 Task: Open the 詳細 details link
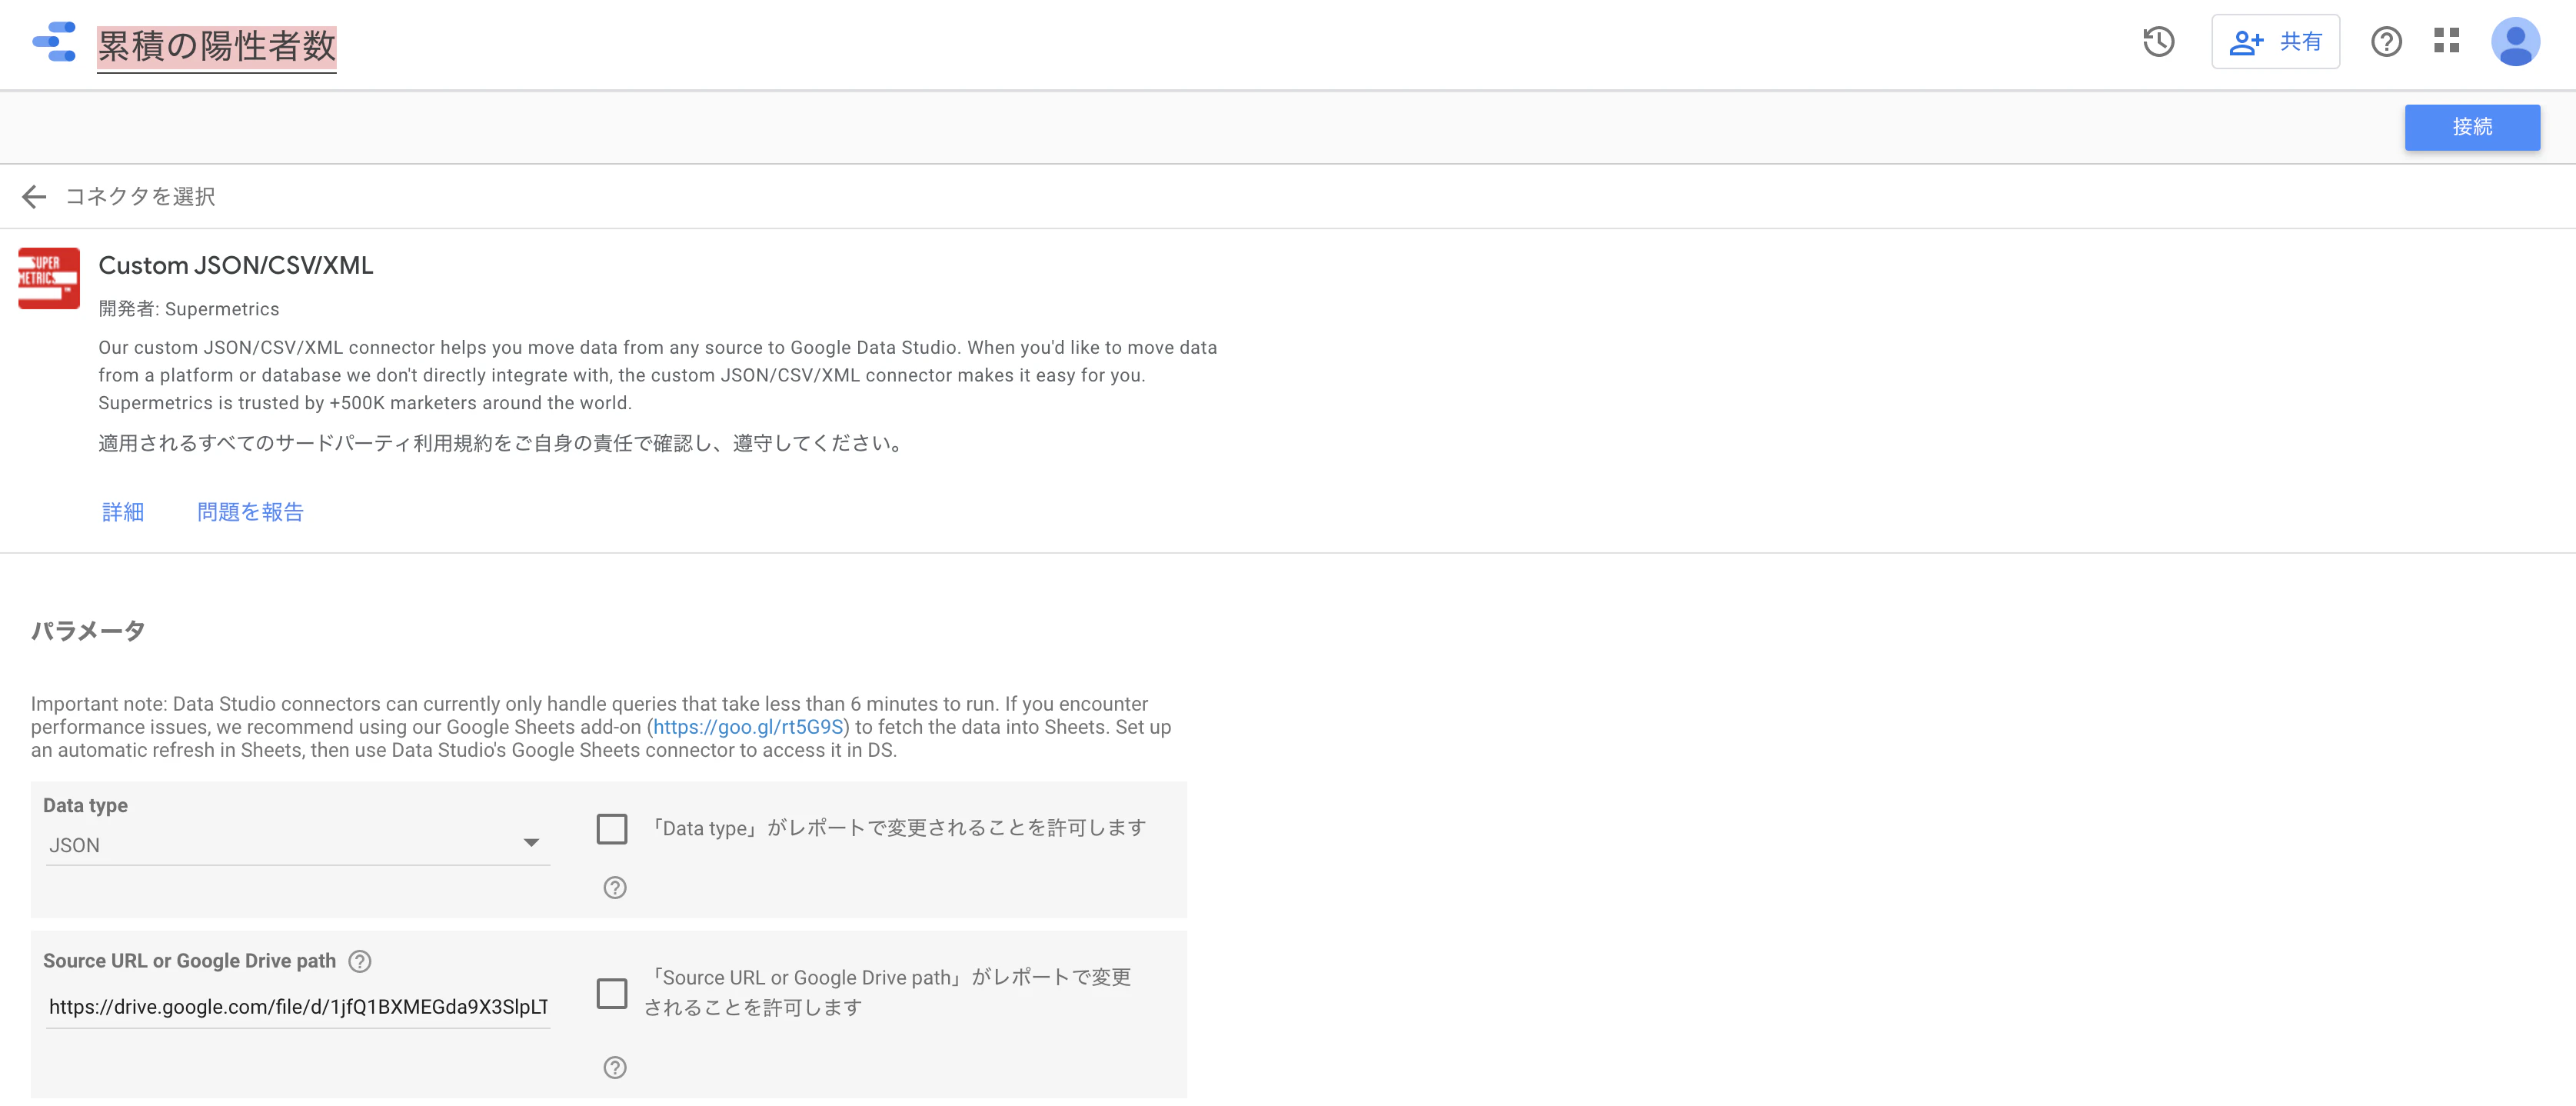123,512
